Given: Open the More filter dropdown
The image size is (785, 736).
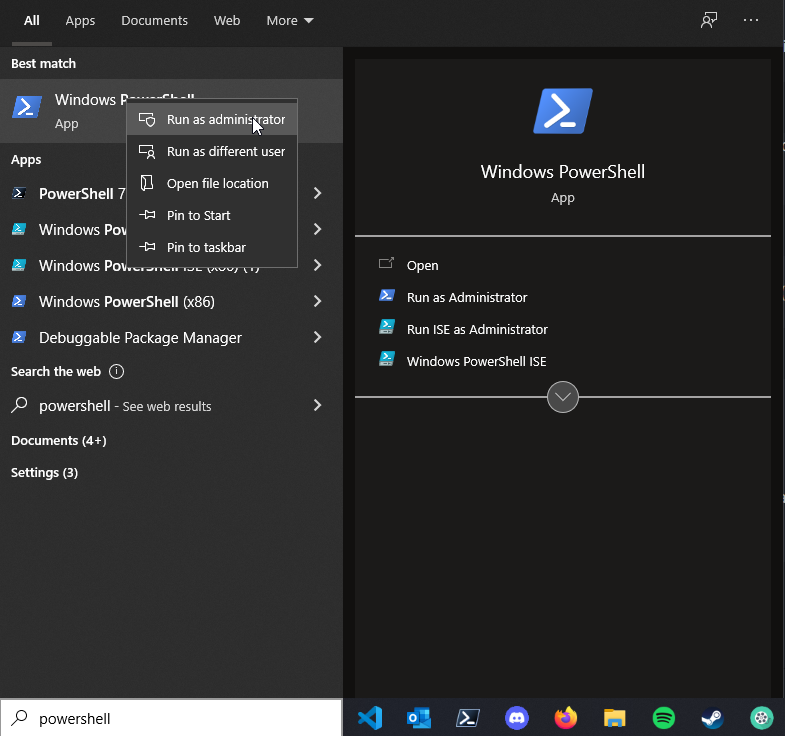Looking at the screenshot, I should click(x=290, y=21).
